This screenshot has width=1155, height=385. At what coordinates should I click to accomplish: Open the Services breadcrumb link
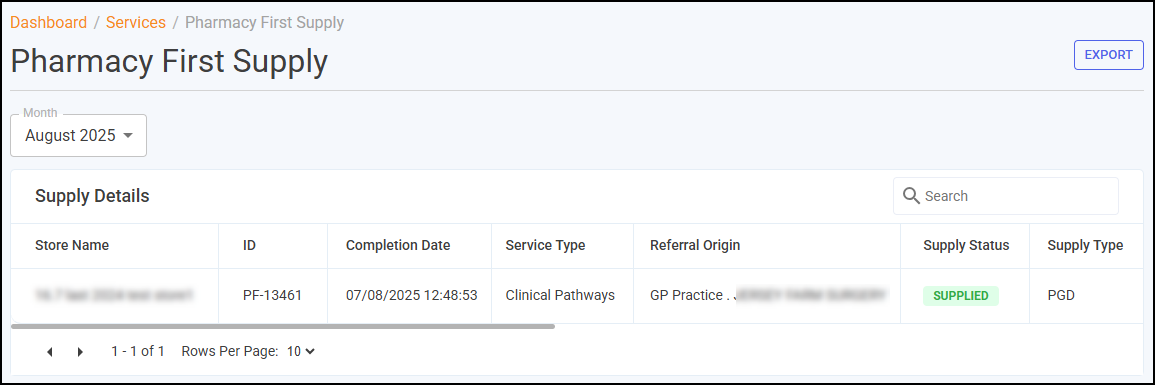coord(136,23)
